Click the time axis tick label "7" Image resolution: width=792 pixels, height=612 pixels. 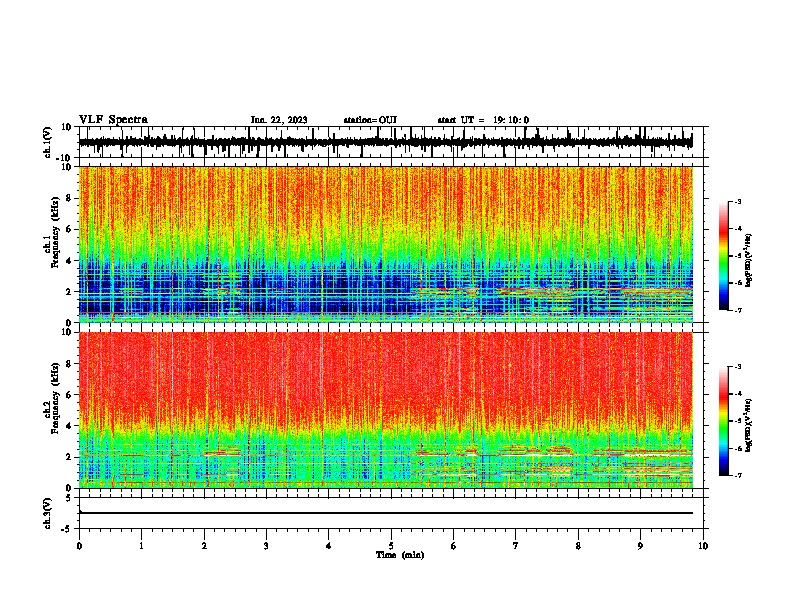[516, 546]
